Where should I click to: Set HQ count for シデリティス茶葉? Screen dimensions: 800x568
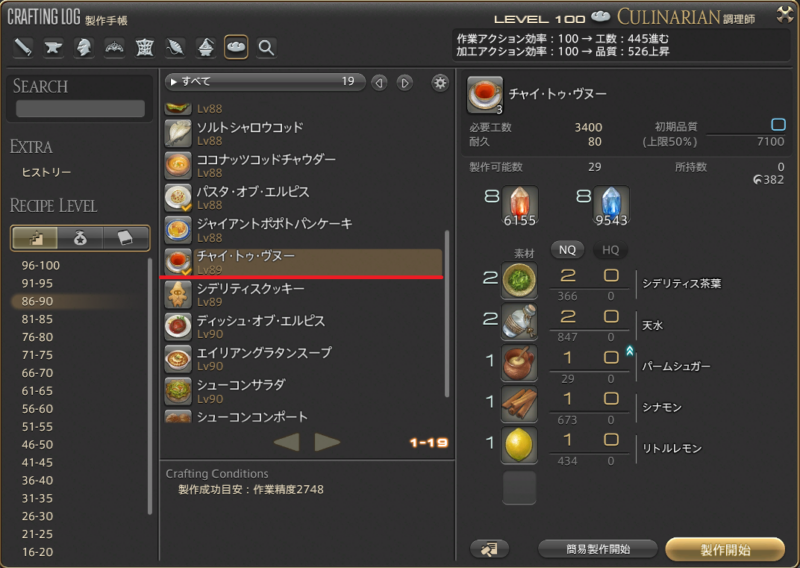pyautogui.click(x=611, y=276)
